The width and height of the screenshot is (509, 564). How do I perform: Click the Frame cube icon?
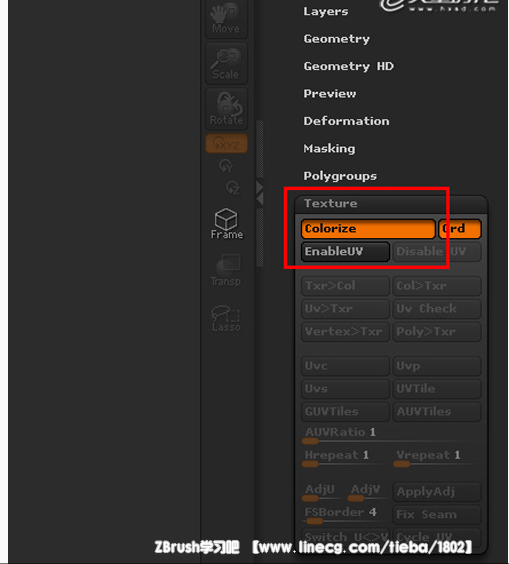(x=226, y=223)
